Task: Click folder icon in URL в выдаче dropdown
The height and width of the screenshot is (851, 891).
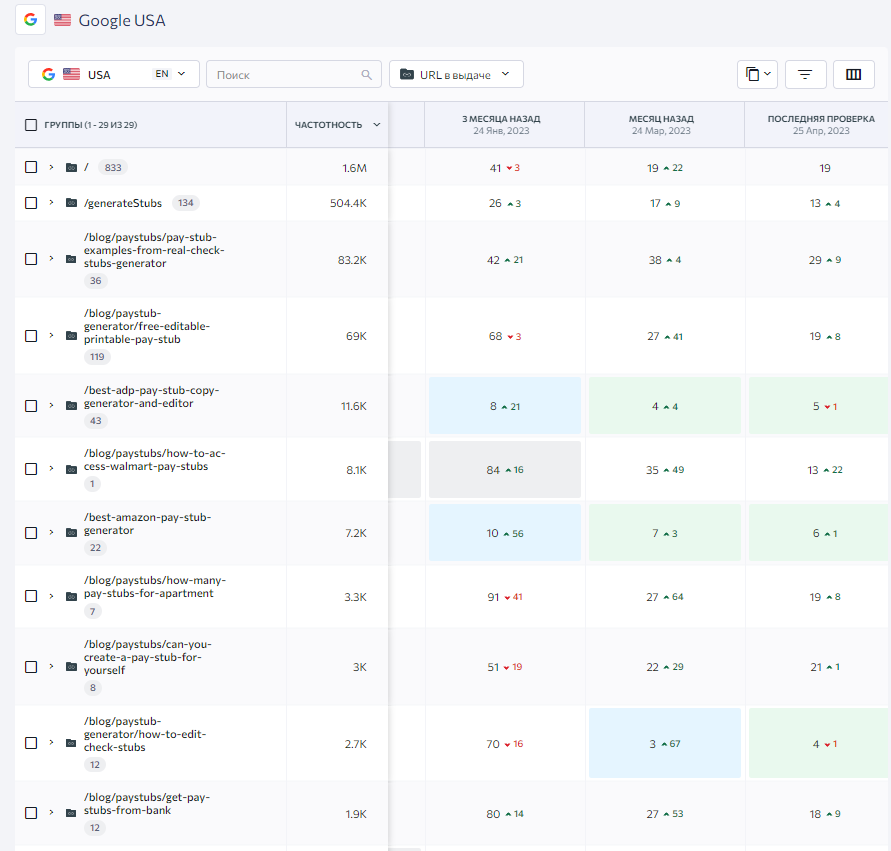Action: (x=407, y=74)
